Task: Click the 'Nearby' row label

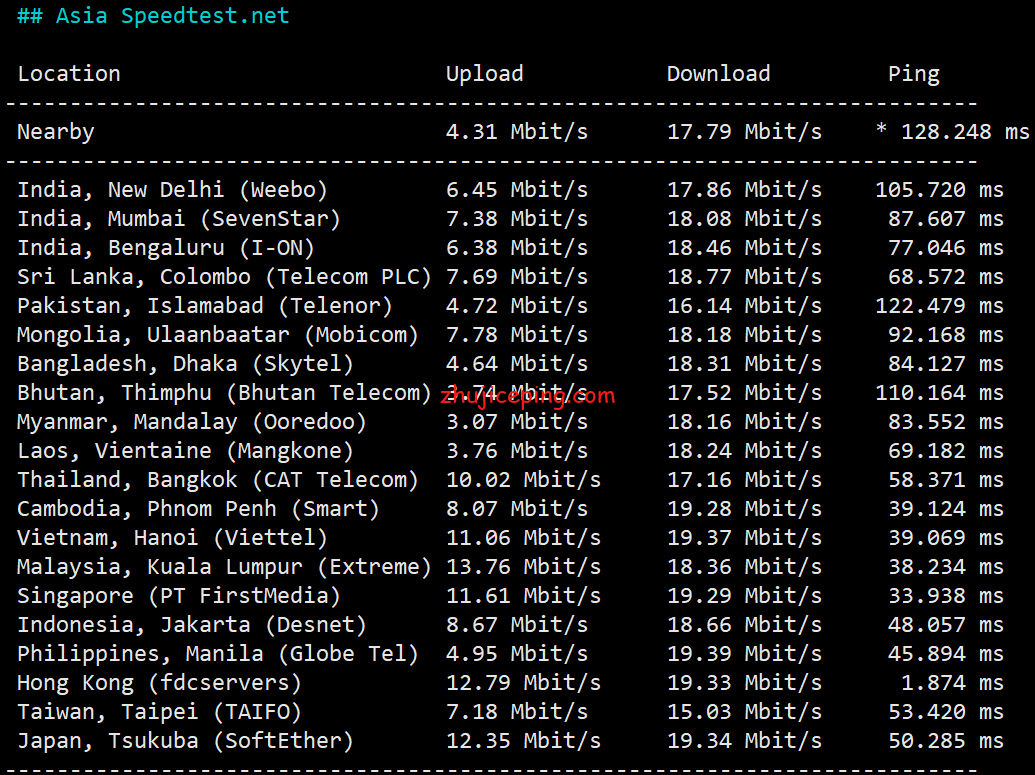Action: tap(55, 132)
